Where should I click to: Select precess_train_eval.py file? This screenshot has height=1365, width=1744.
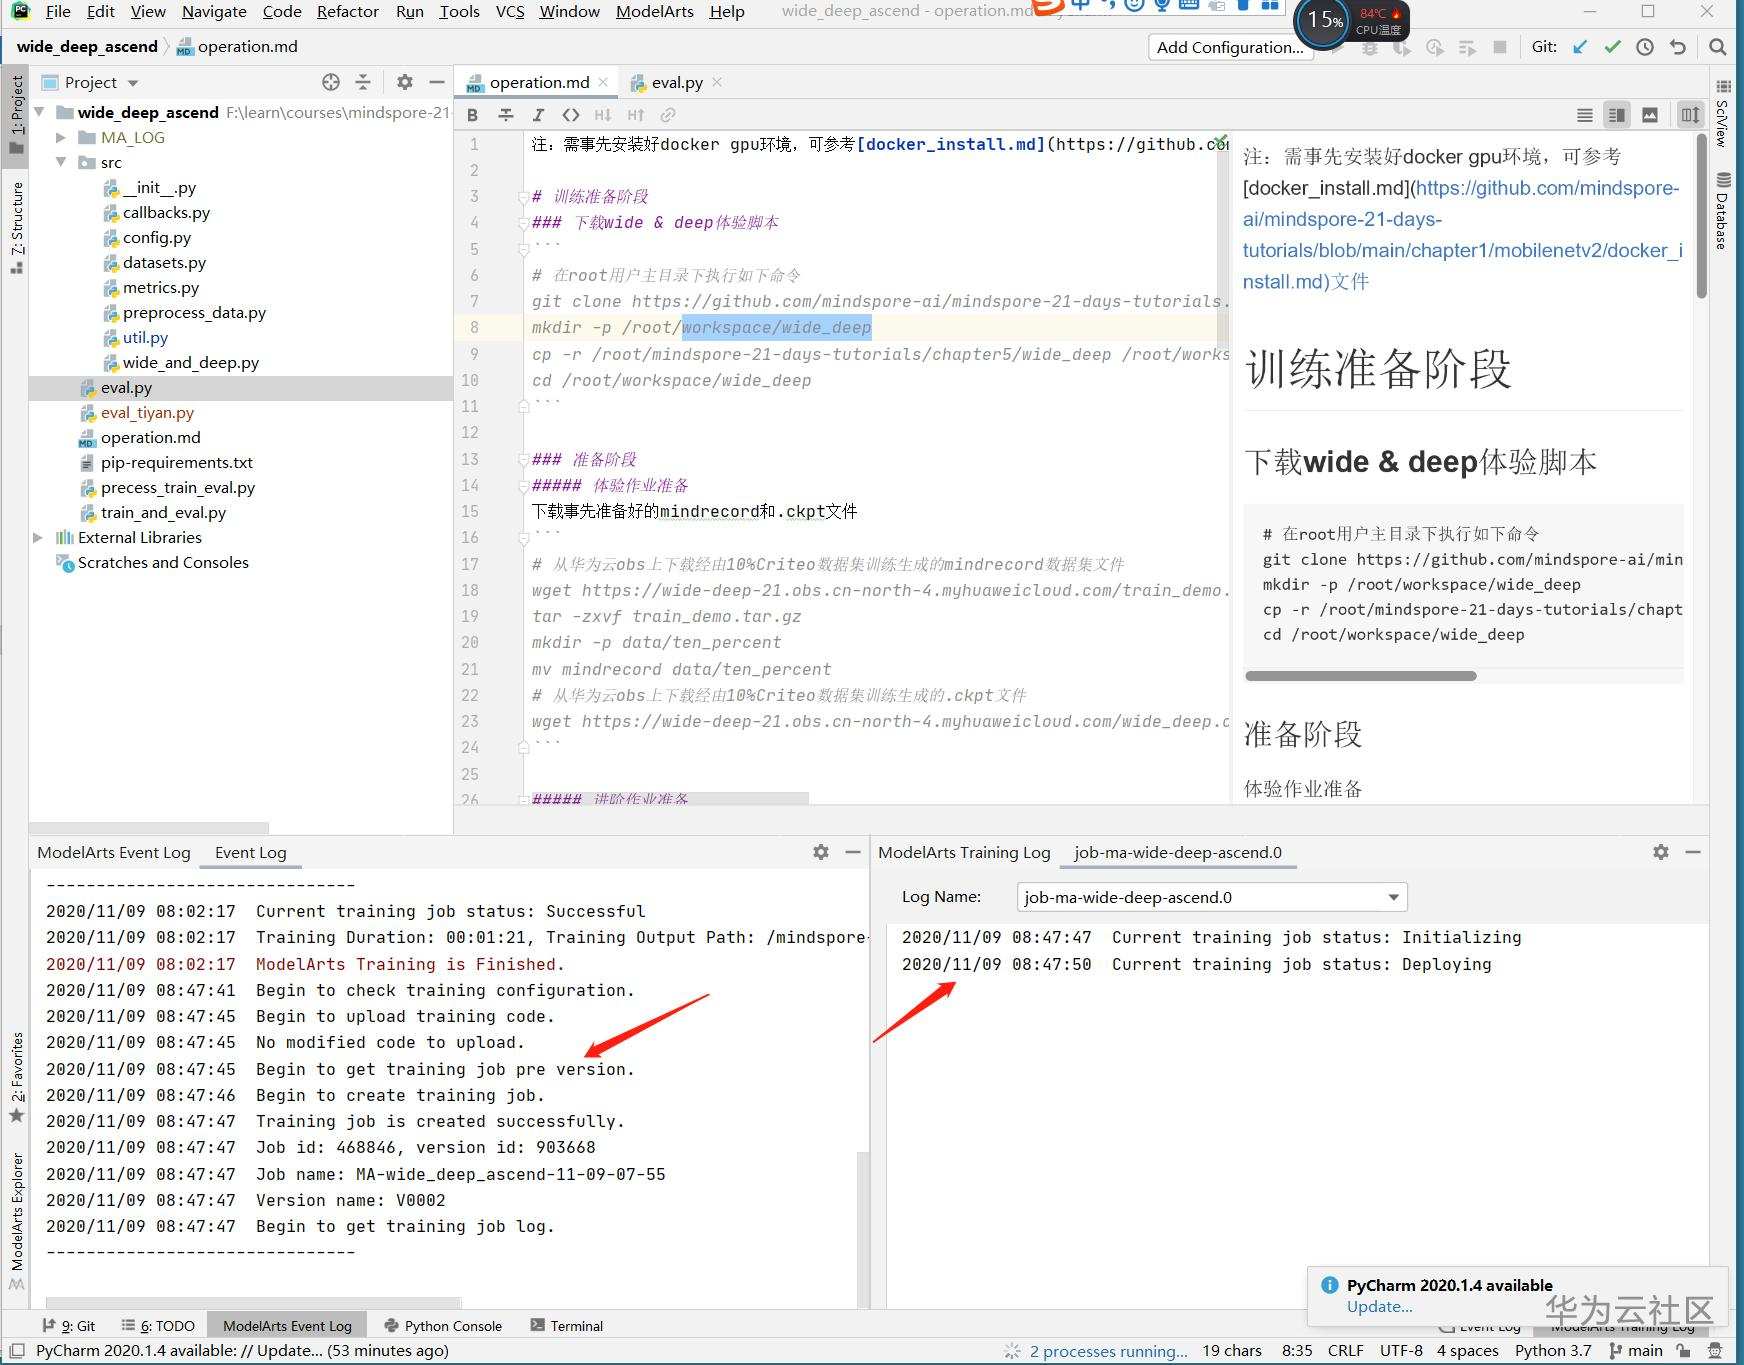(178, 487)
